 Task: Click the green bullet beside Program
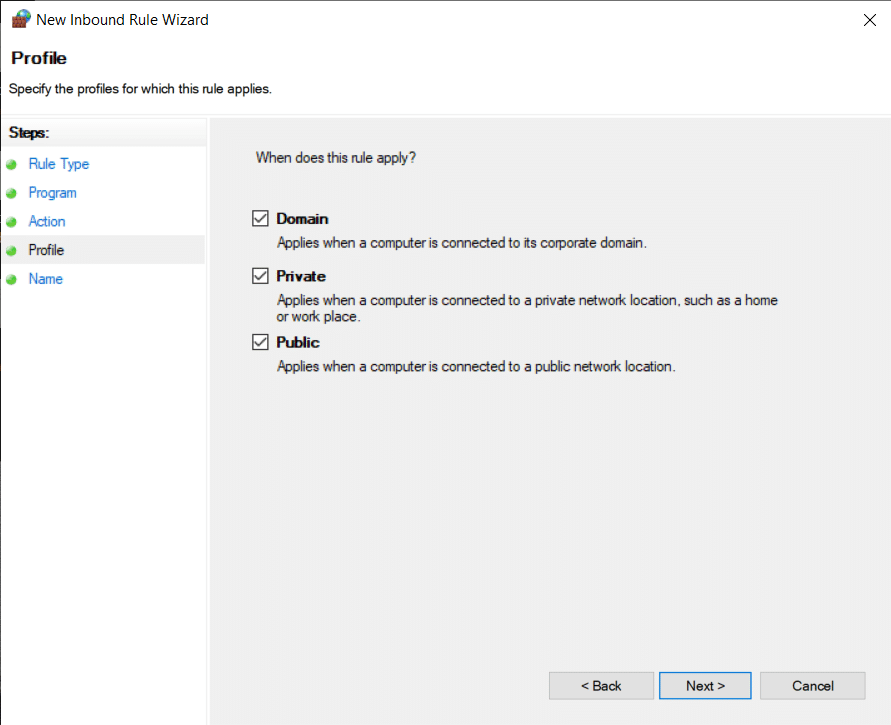pos(11,193)
